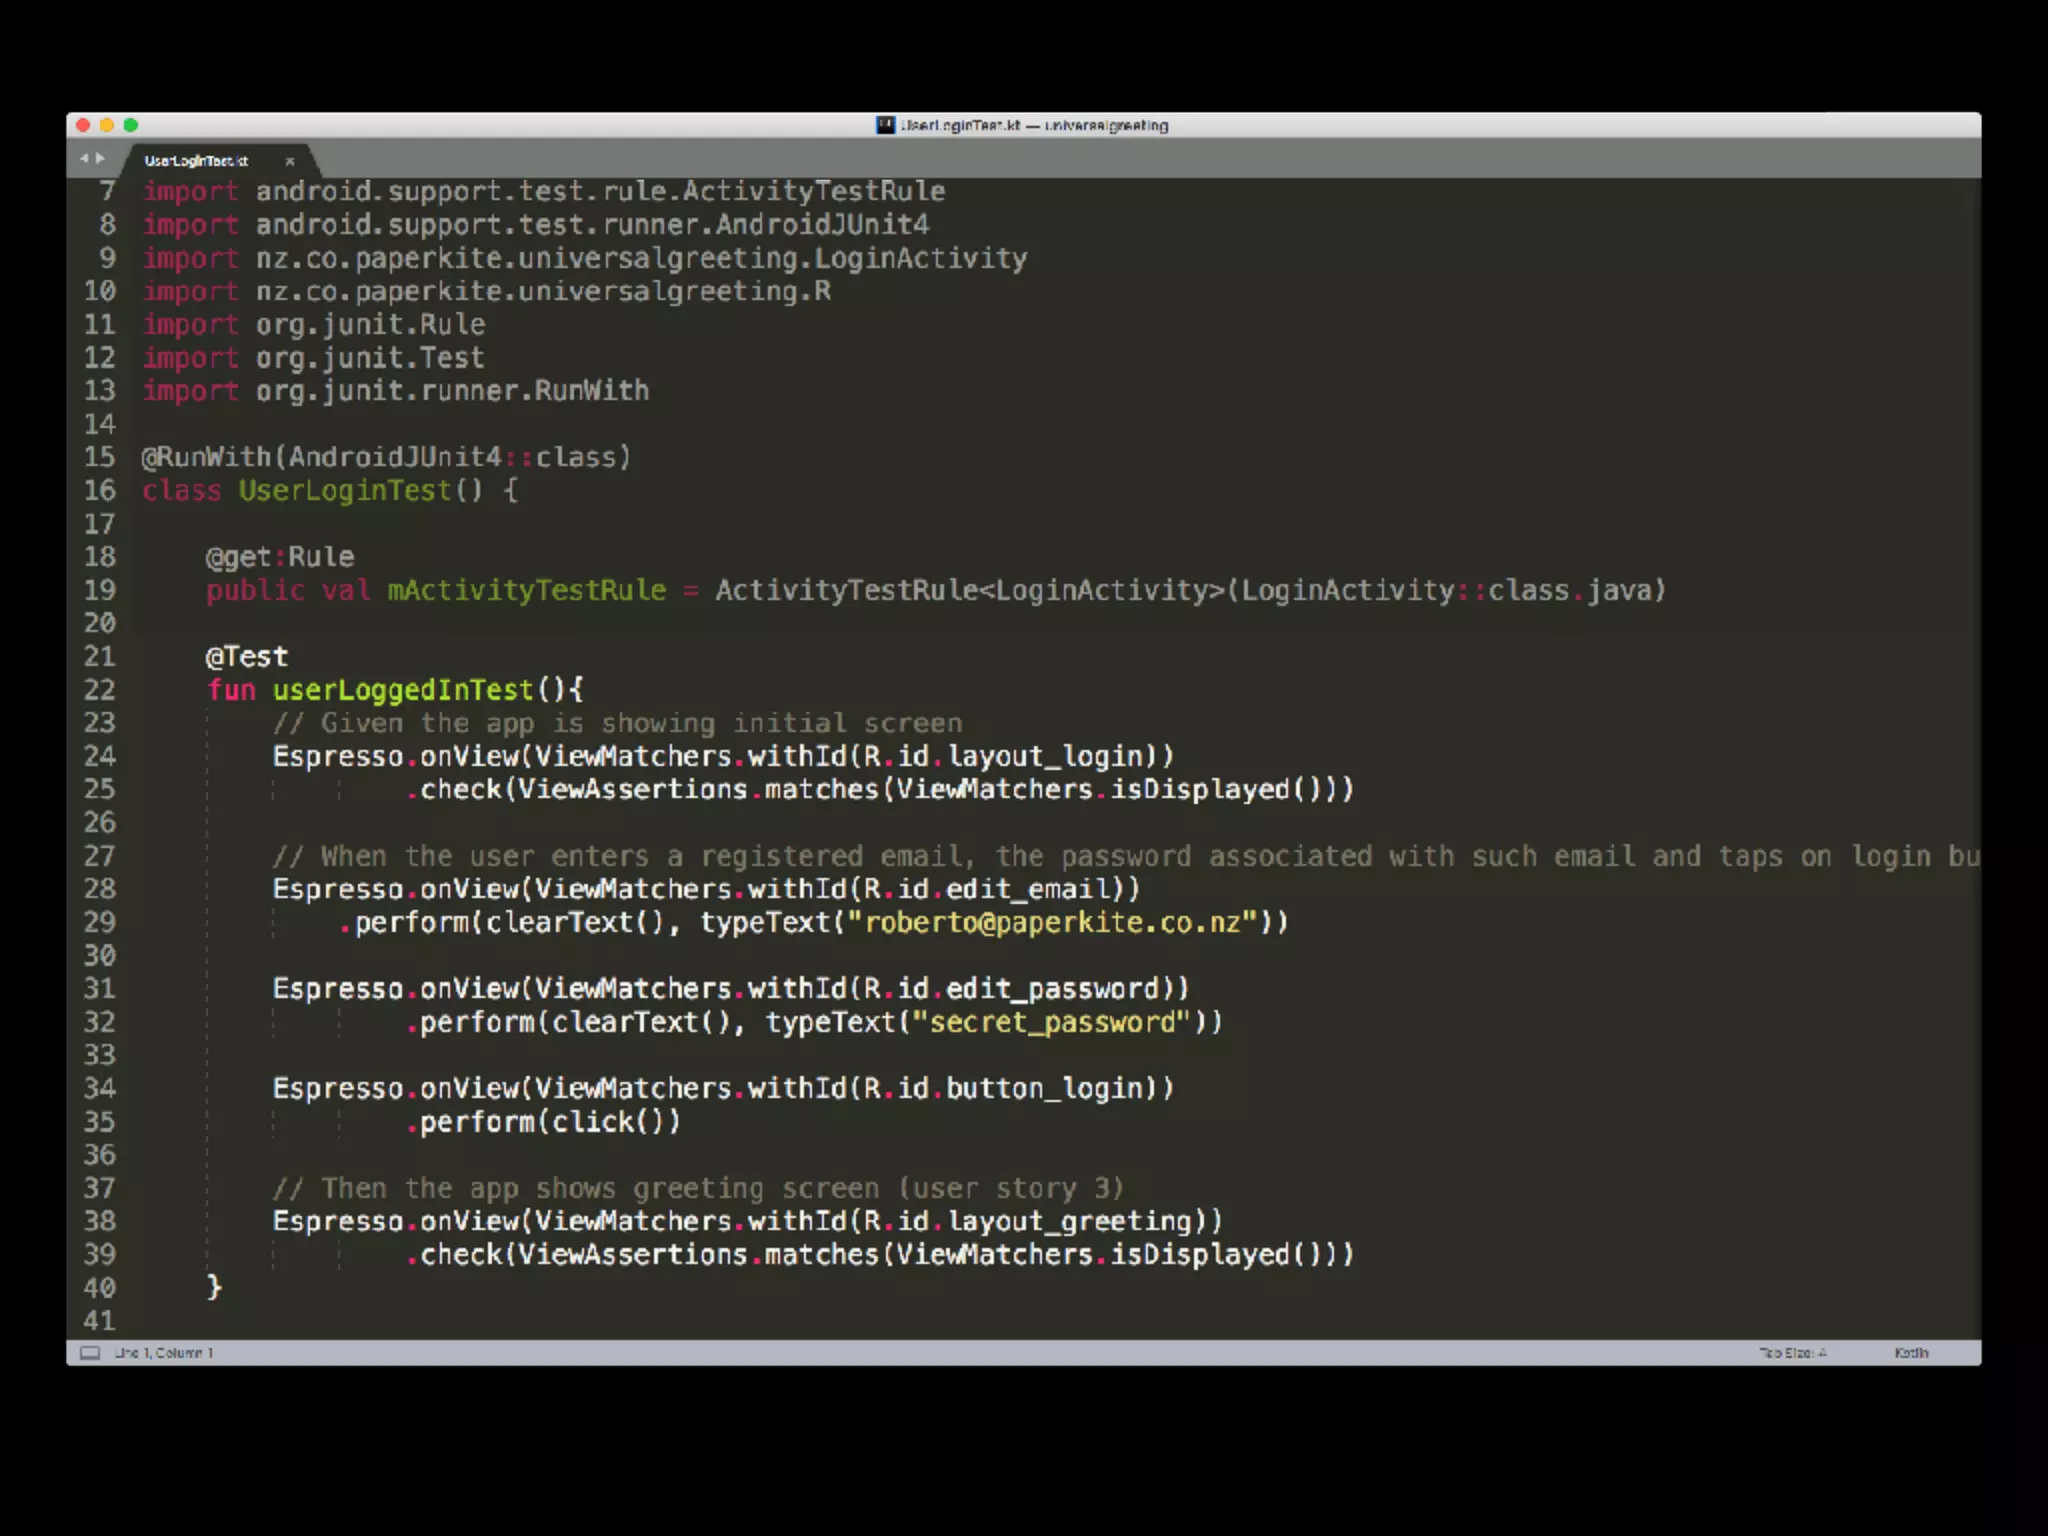The width and height of the screenshot is (2048, 1536).
Task: Click the @Test annotation on line 21
Action: (x=246, y=657)
